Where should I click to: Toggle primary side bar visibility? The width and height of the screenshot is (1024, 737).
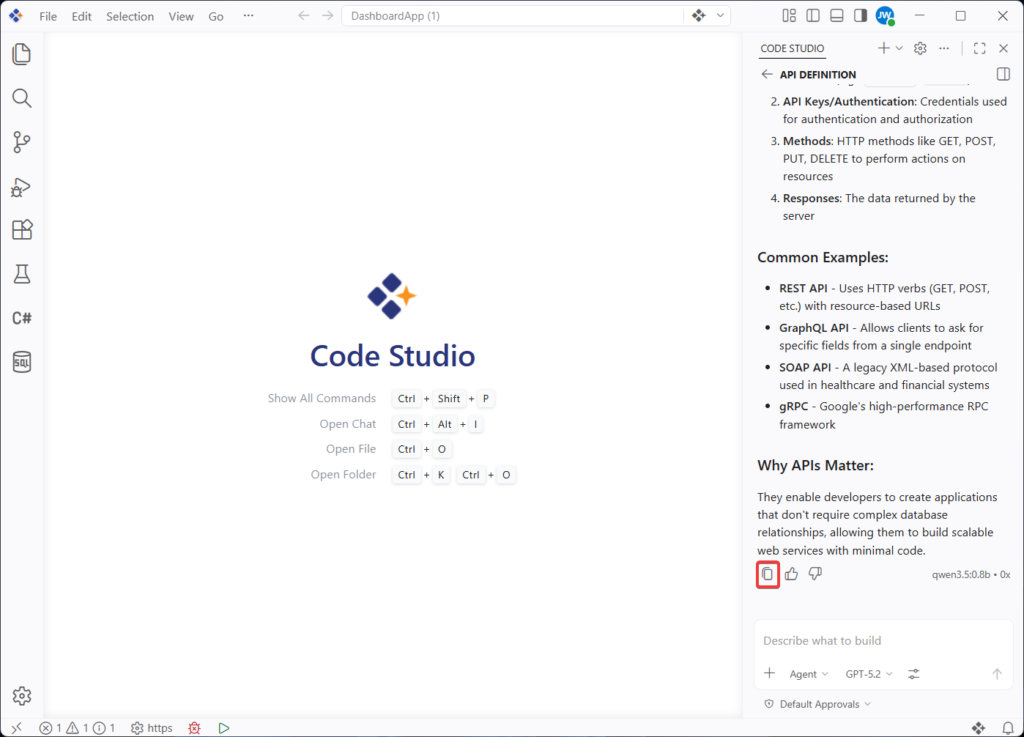click(813, 16)
